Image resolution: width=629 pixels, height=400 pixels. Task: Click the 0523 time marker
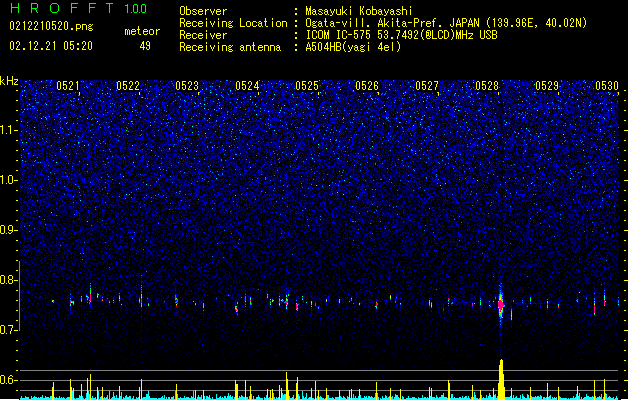pos(187,86)
